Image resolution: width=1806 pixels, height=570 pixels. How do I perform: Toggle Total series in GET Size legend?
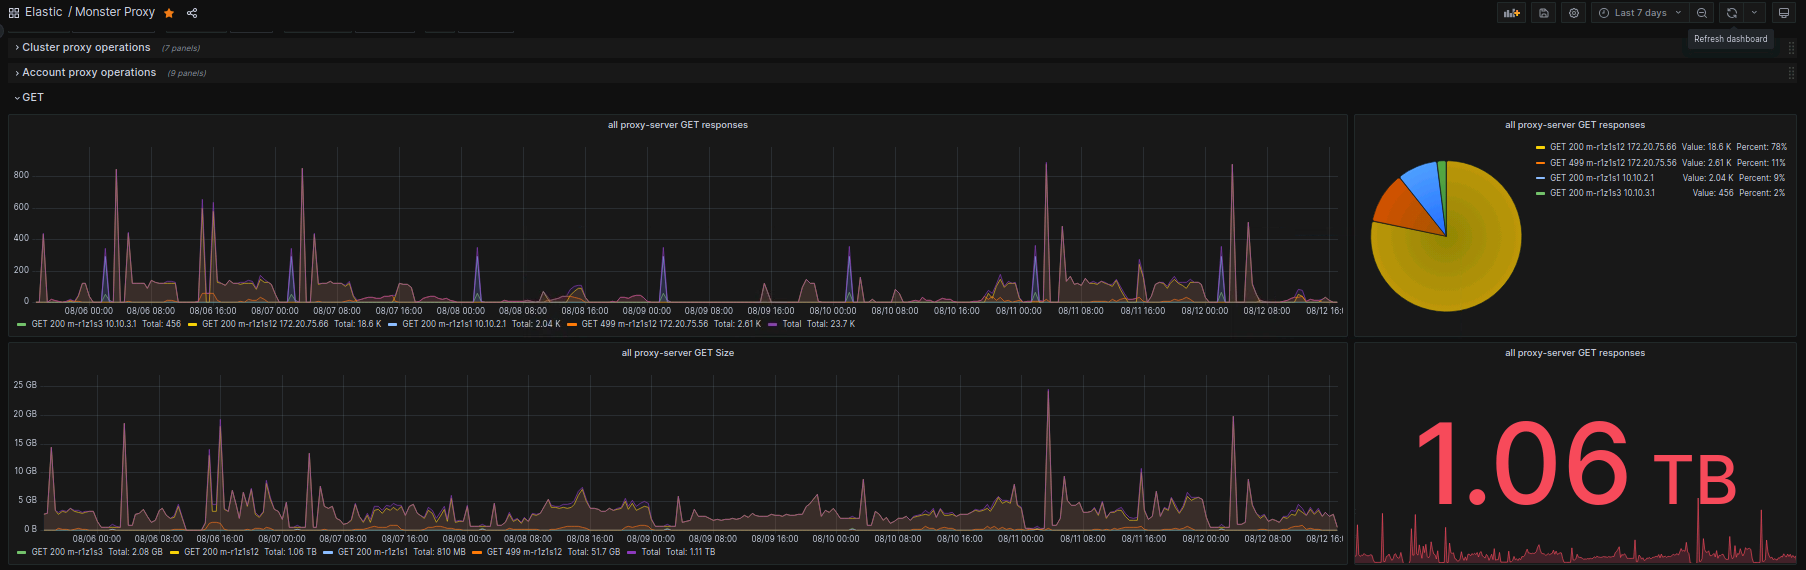pyautogui.click(x=650, y=552)
